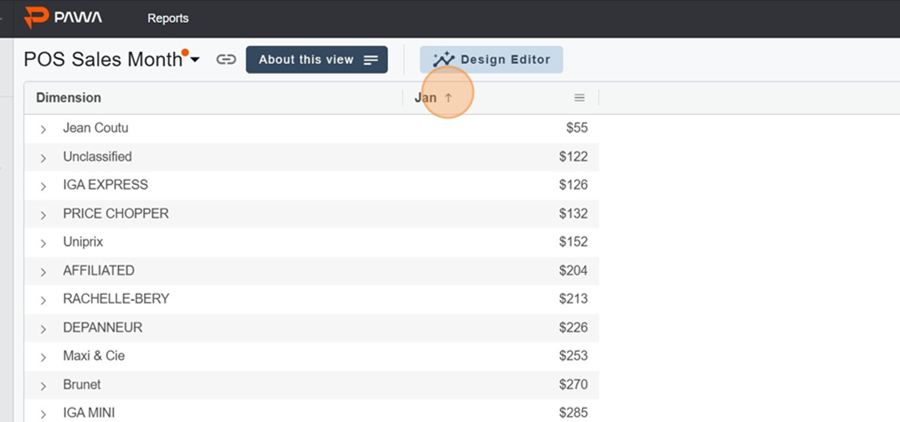Screen dimensions: 900x422
Task: Expand the Brunet row
Action: click(43, 386)
